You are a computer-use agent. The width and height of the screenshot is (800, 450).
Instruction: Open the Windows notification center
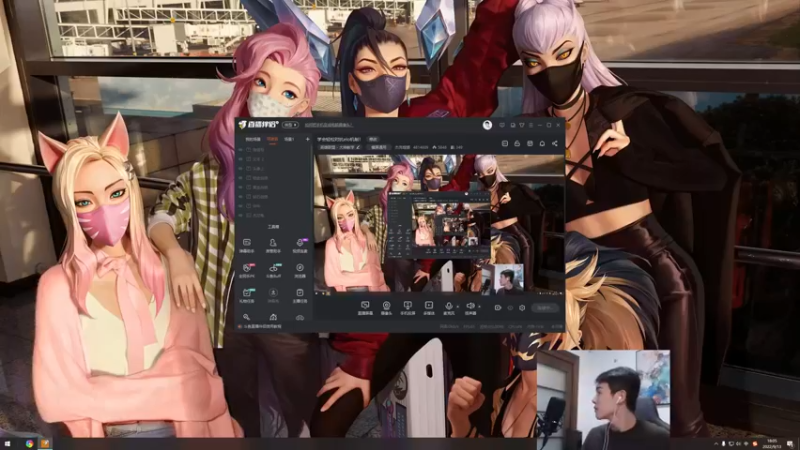coord(790,444)
